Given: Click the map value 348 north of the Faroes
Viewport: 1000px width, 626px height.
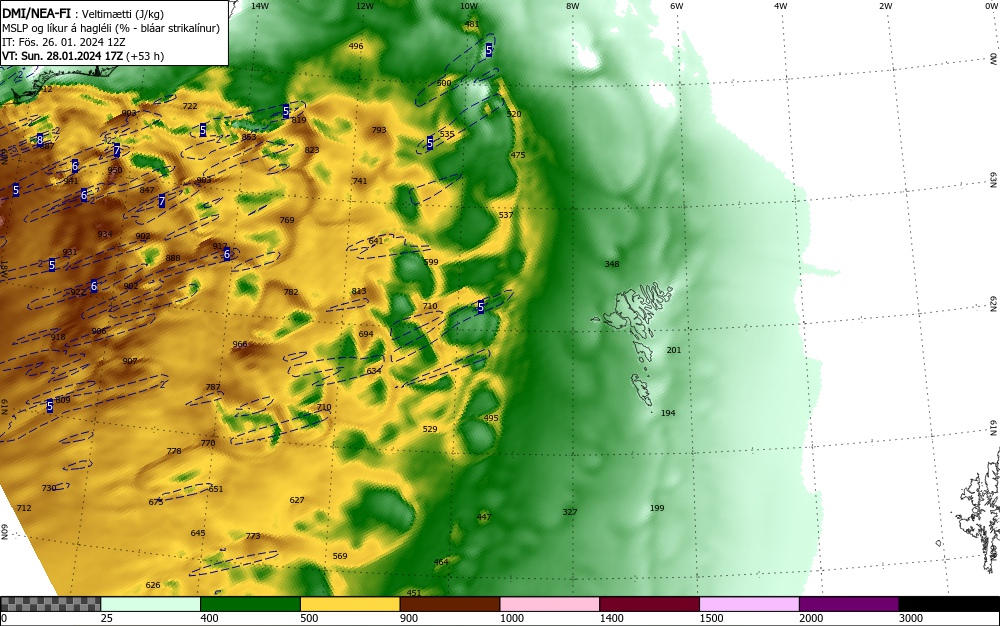Looking at the screenshot, I should [612, 264].
